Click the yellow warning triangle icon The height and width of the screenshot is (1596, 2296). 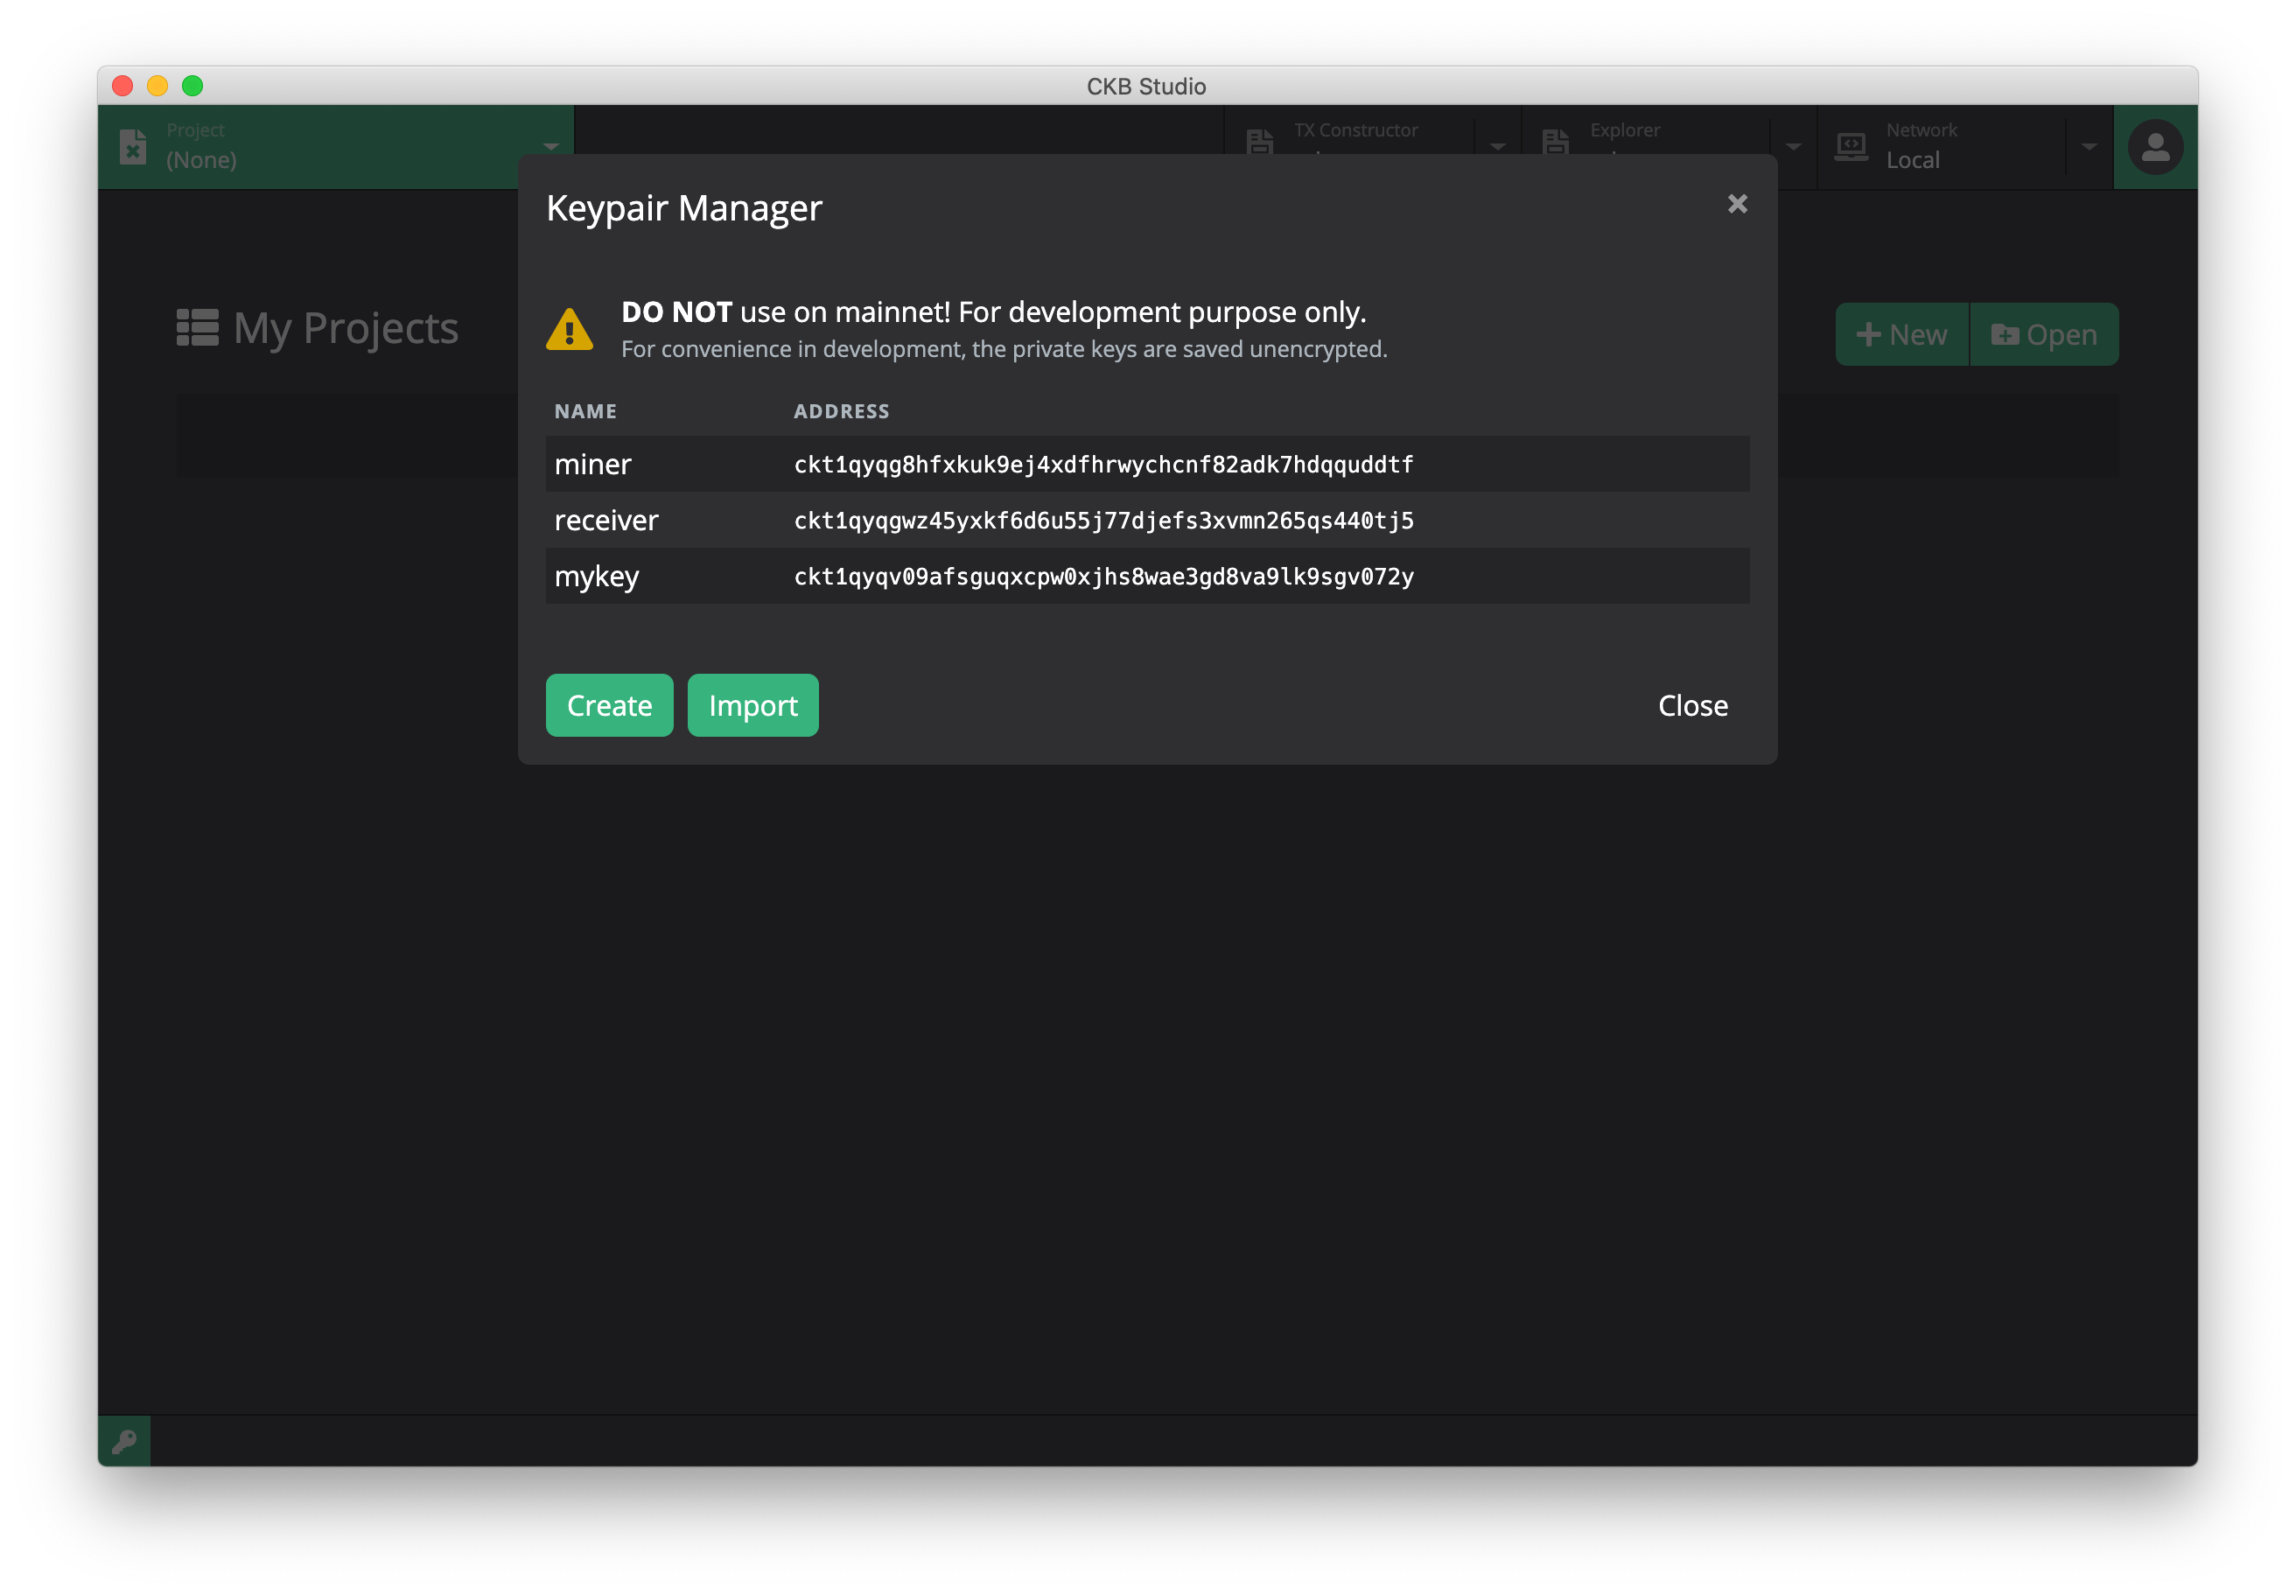(x=570, y=330)
